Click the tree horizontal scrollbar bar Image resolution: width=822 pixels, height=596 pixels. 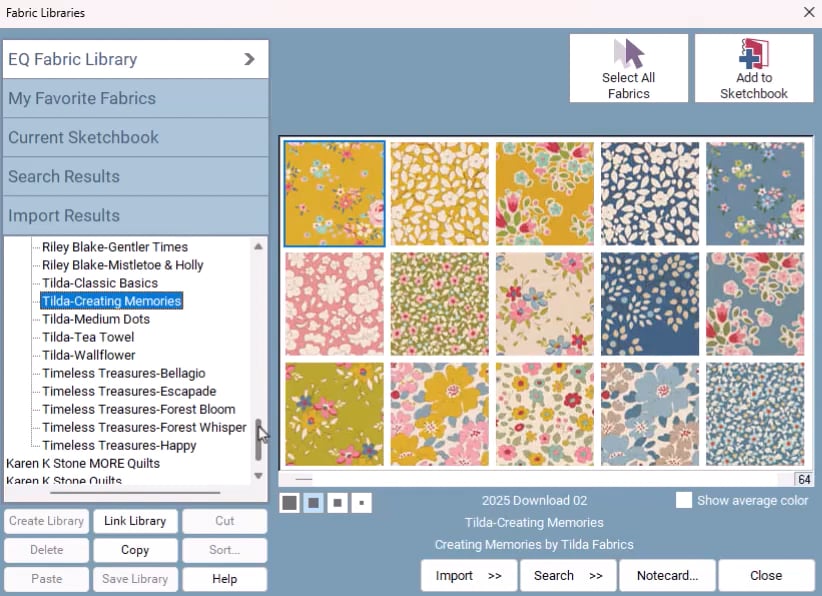[x=135, y=493]
